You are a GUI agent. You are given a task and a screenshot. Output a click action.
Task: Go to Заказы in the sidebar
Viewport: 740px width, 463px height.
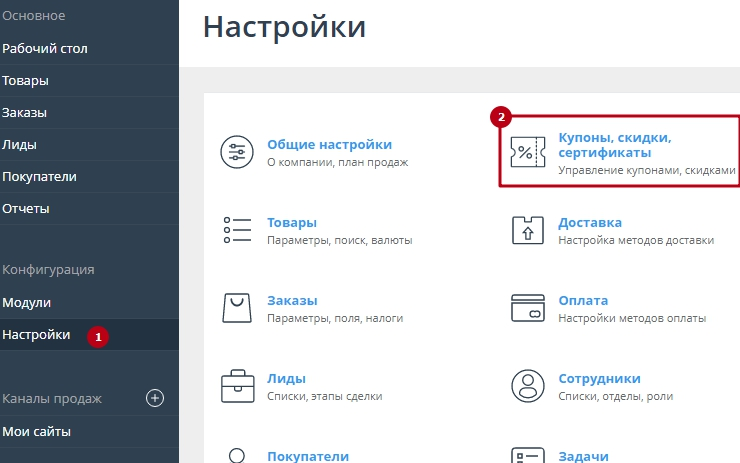tap(25, 112)
